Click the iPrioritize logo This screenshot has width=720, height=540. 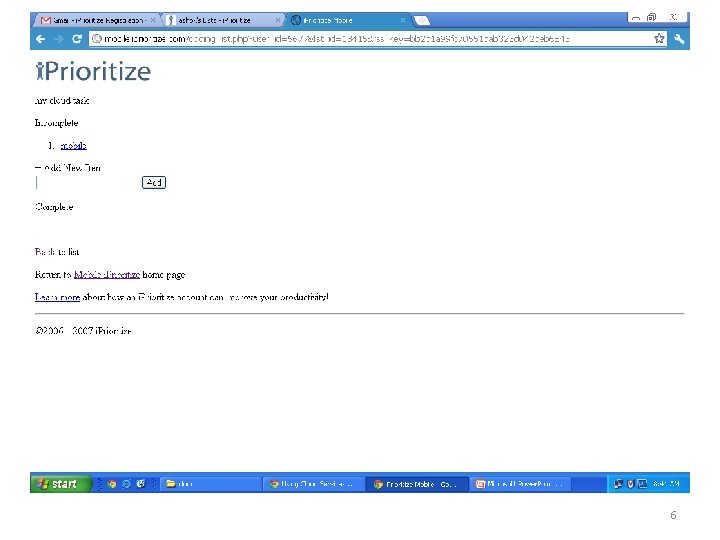(93, 71)
